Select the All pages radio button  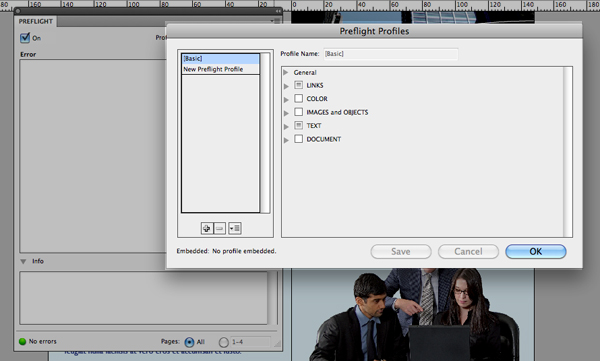pos(189,342)
